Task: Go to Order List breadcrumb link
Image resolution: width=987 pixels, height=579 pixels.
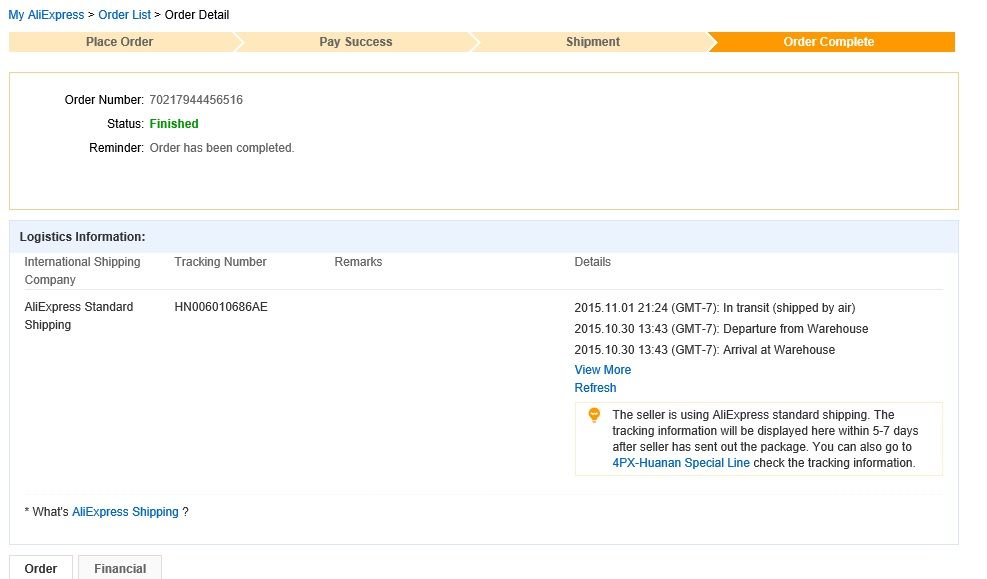Action: pos(124,15)
